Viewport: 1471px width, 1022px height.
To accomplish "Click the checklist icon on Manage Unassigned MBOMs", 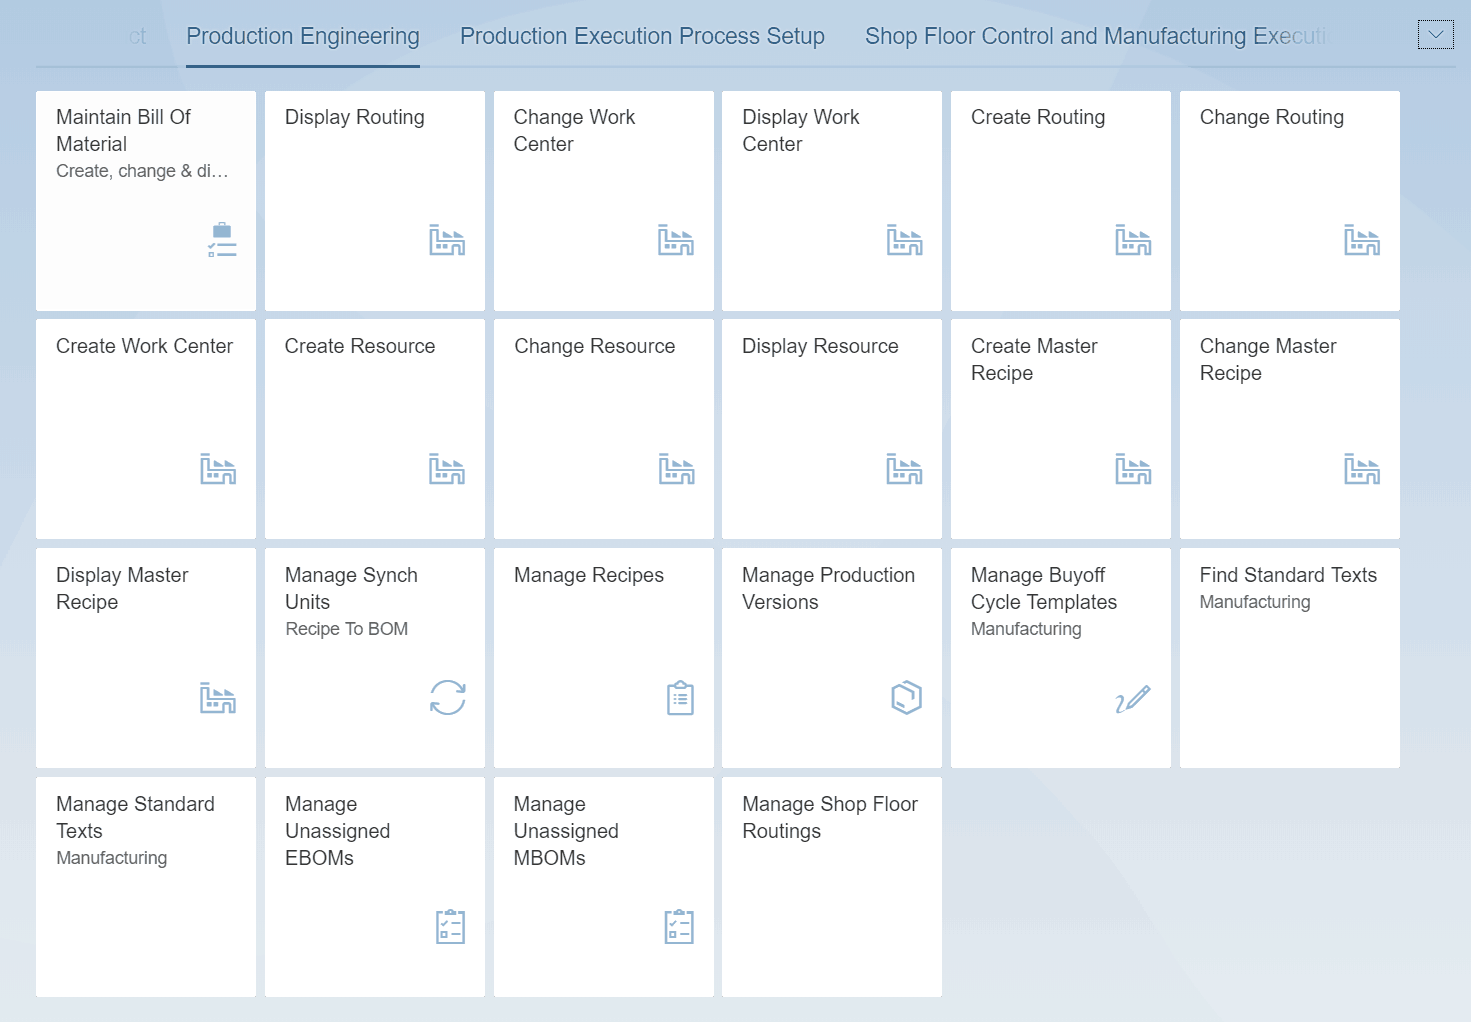I will point(679,926).
